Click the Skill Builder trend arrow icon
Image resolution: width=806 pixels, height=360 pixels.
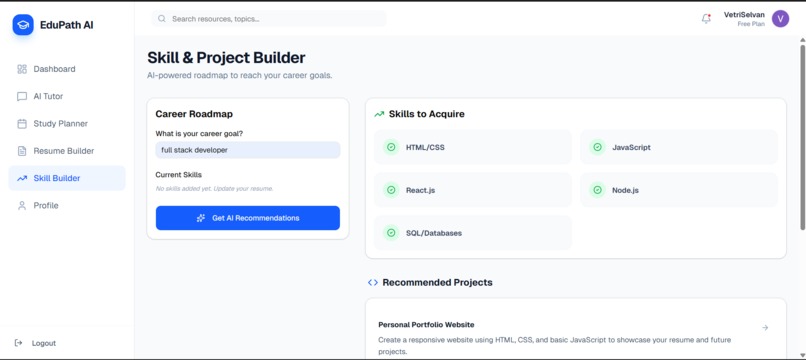pyautogui.click(x=22, y=178)
